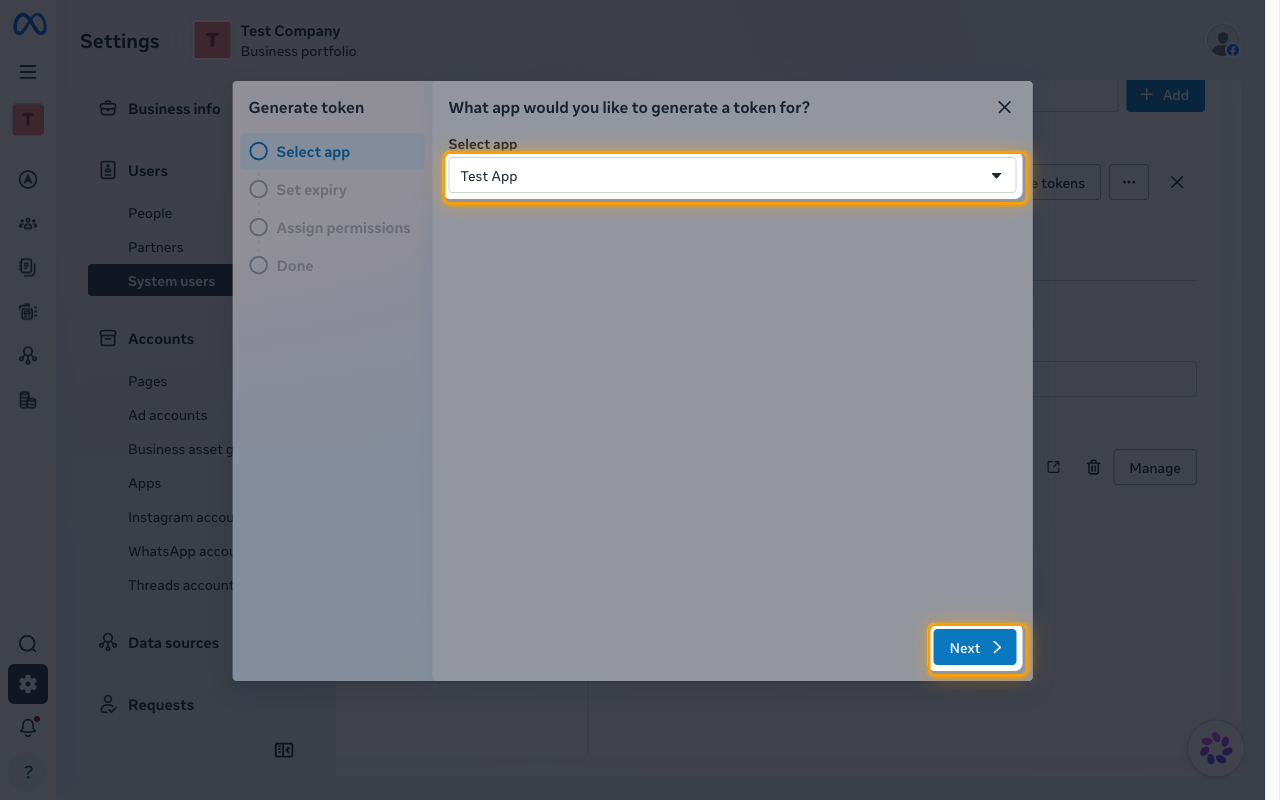Click the X next to more options
Screen dimensions: 1280x800
click(1177, 182)
